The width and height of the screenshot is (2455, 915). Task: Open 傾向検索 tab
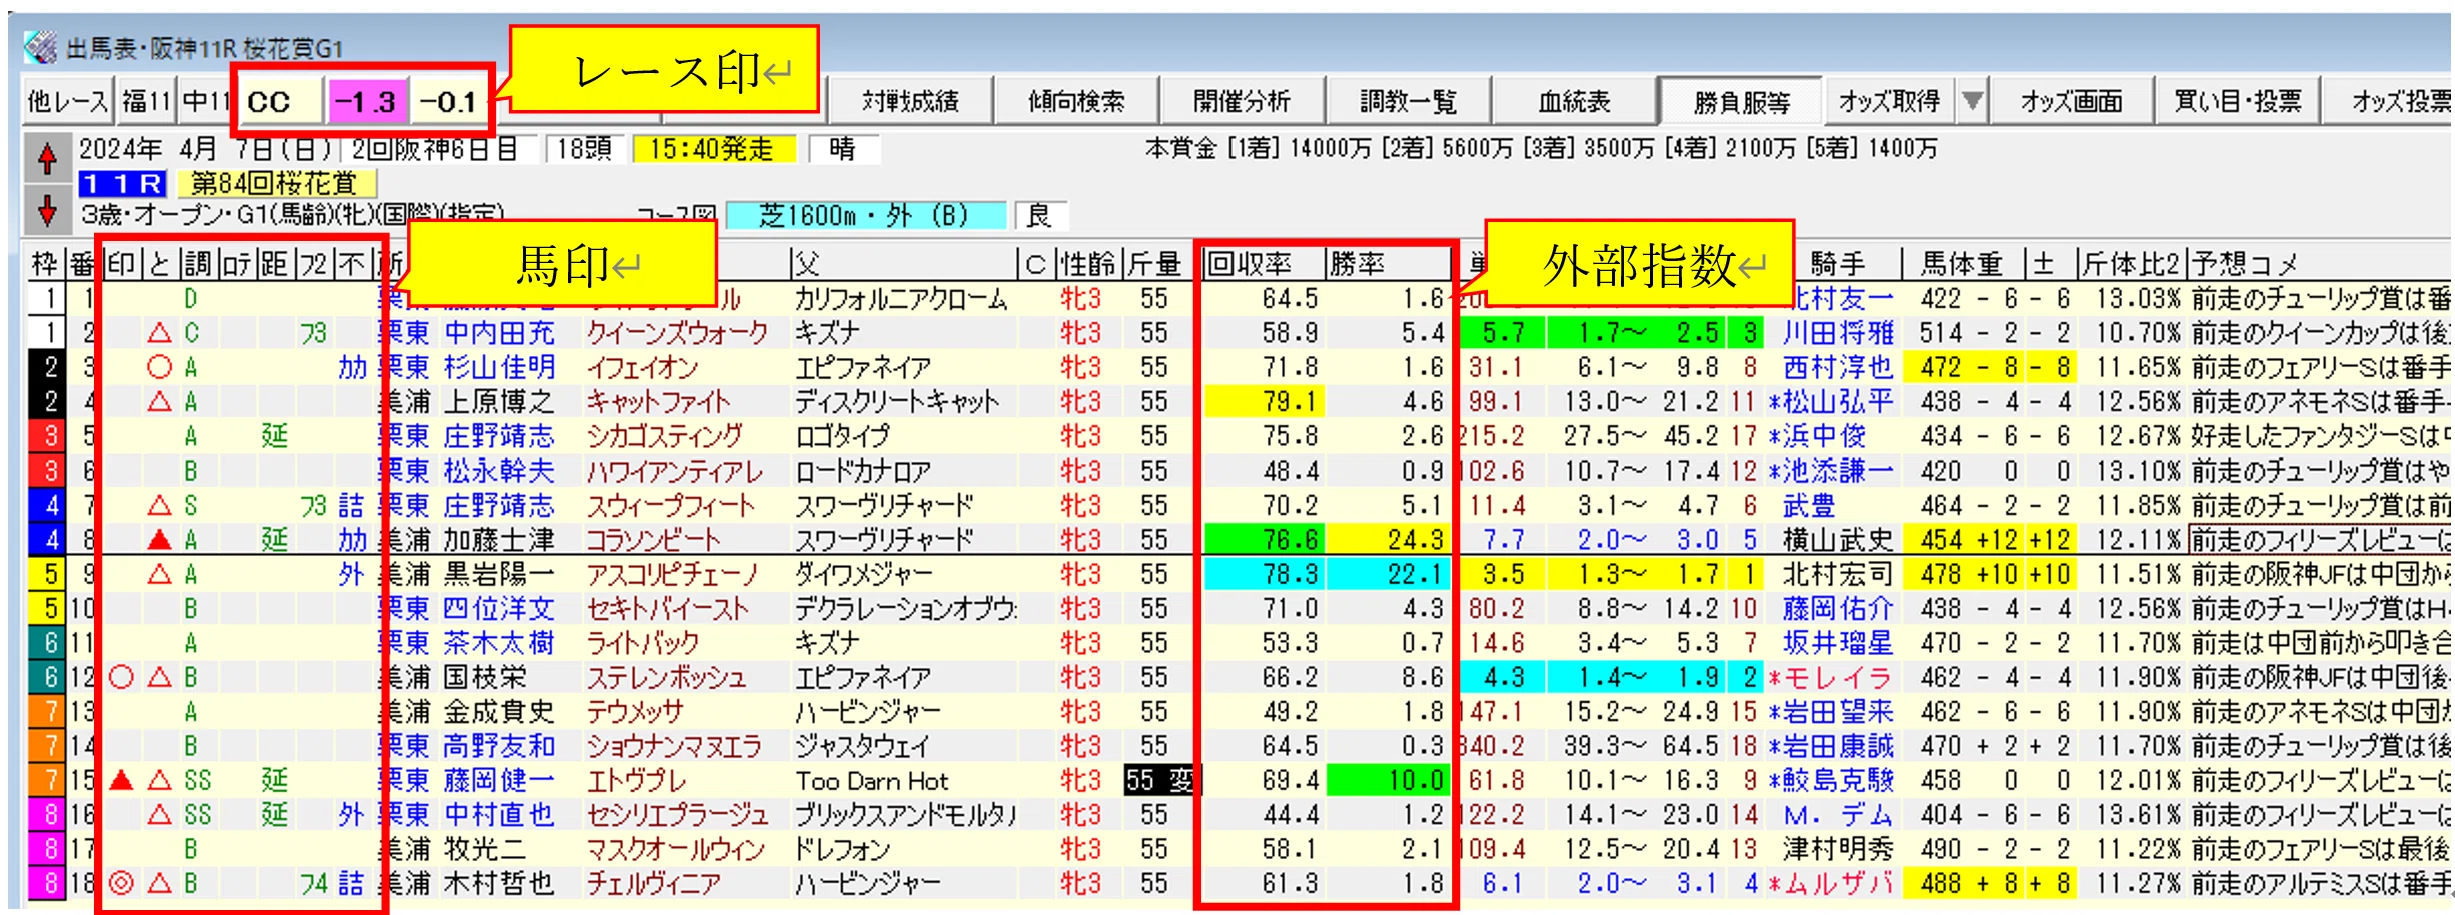[1076, 101]
